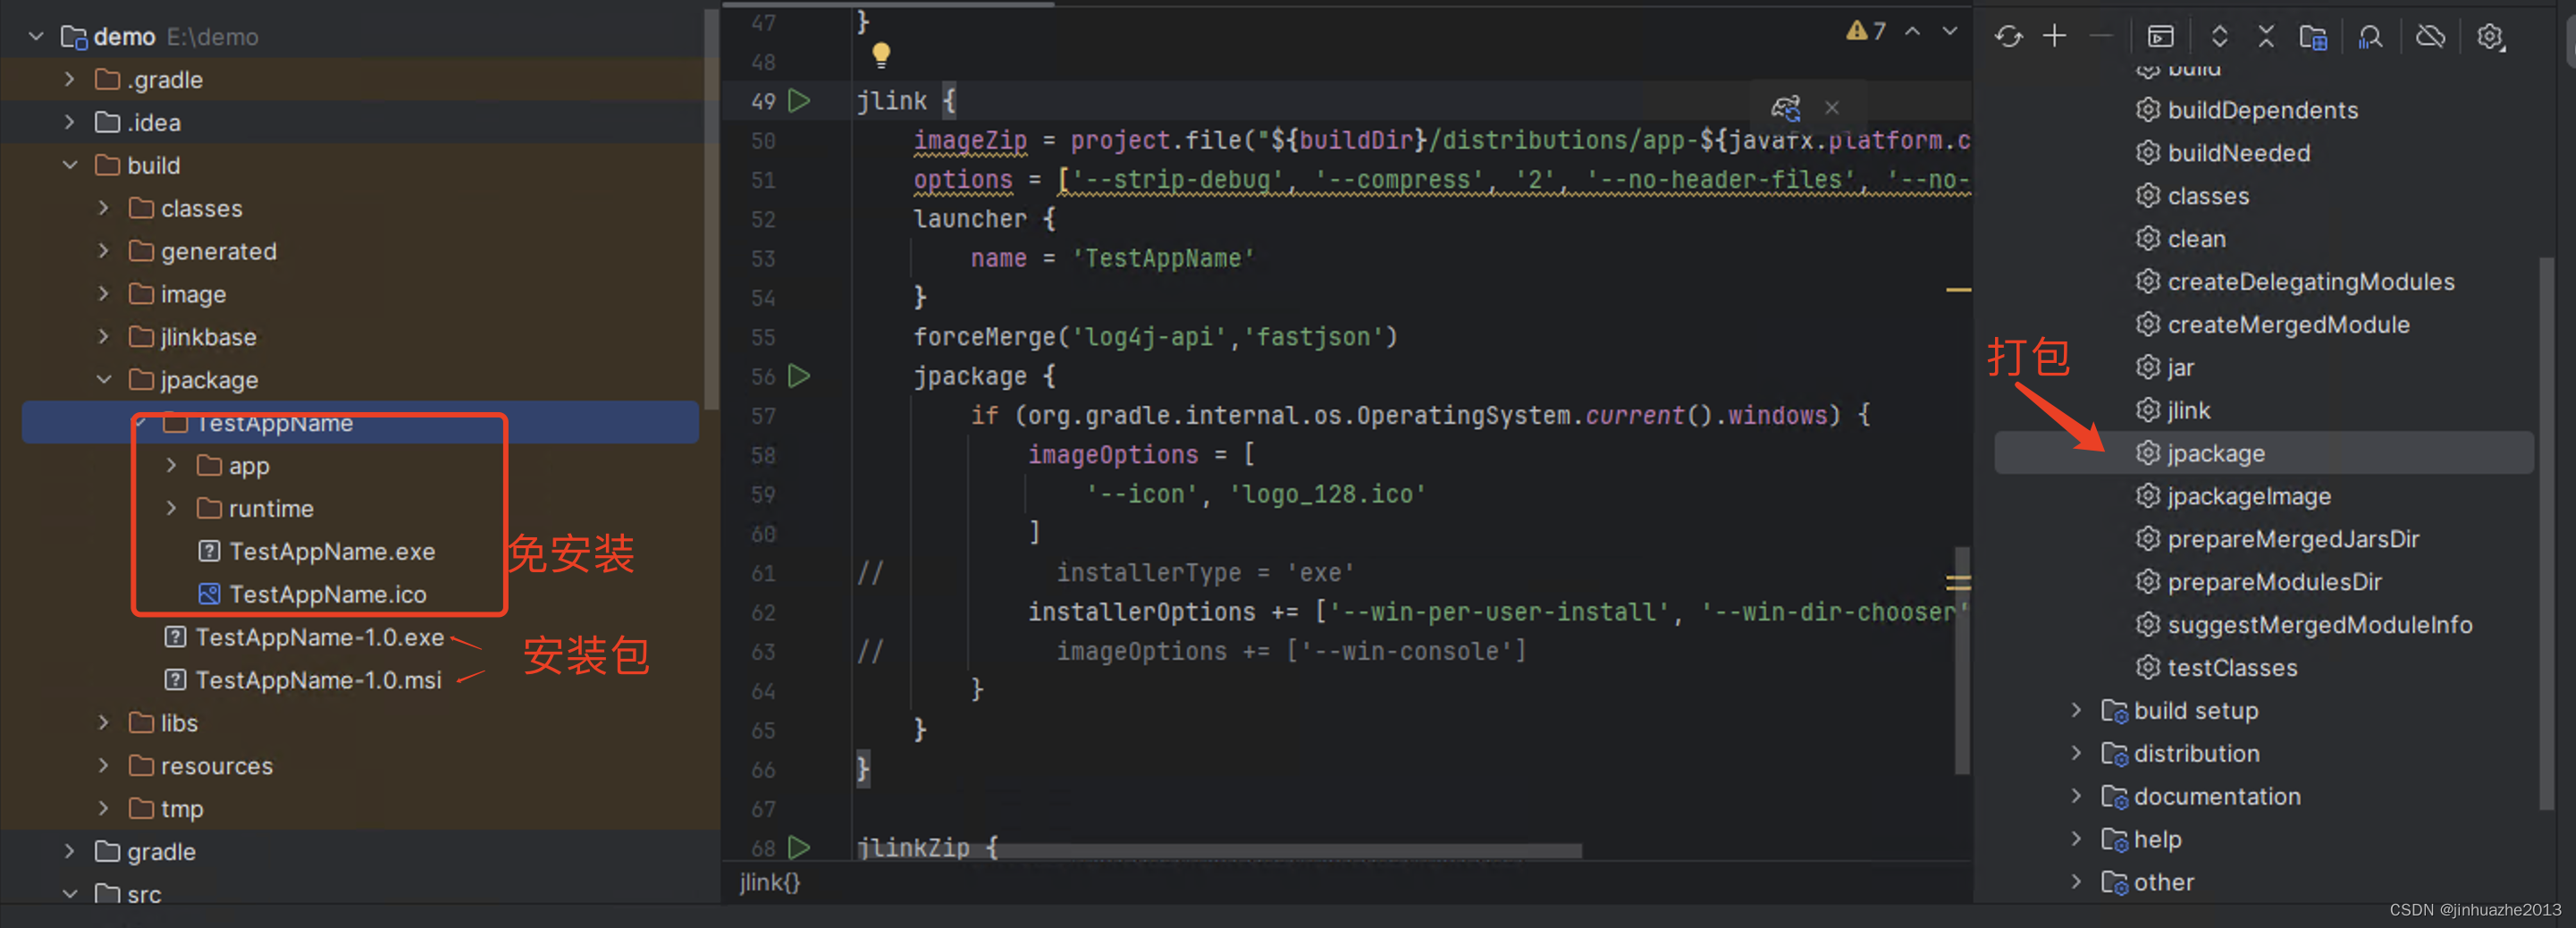Click the editor horizontal scrollbar
The height and width of the screenshot is (928, 2576).
point(1290,851)
